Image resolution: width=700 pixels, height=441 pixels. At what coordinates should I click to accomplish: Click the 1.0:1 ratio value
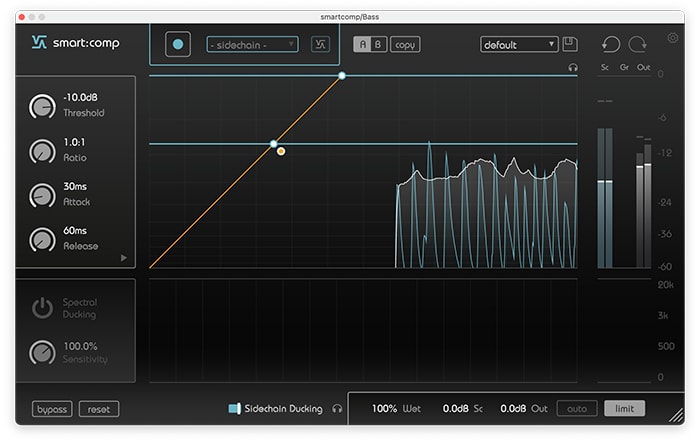(x=74, y=142)
